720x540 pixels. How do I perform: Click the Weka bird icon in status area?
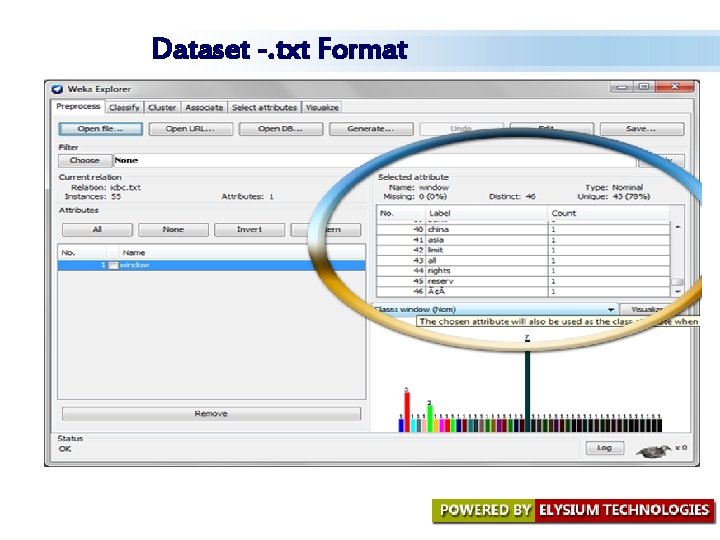(x=654, y=451)
